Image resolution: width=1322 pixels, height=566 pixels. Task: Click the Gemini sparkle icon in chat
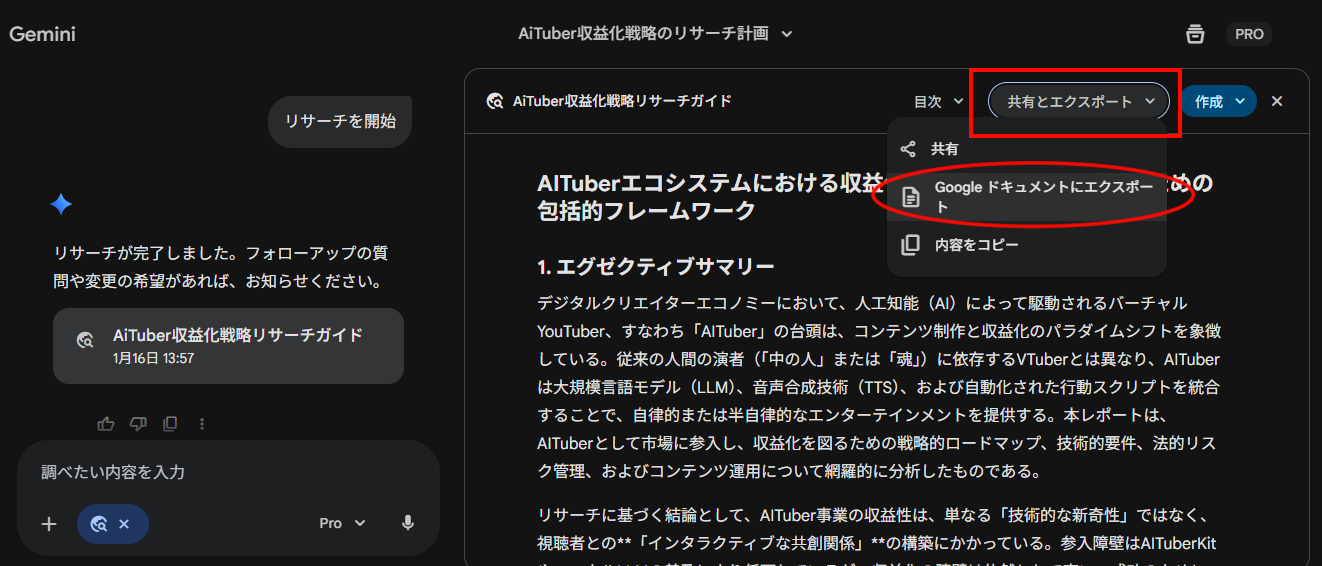(x=61, y=205)
